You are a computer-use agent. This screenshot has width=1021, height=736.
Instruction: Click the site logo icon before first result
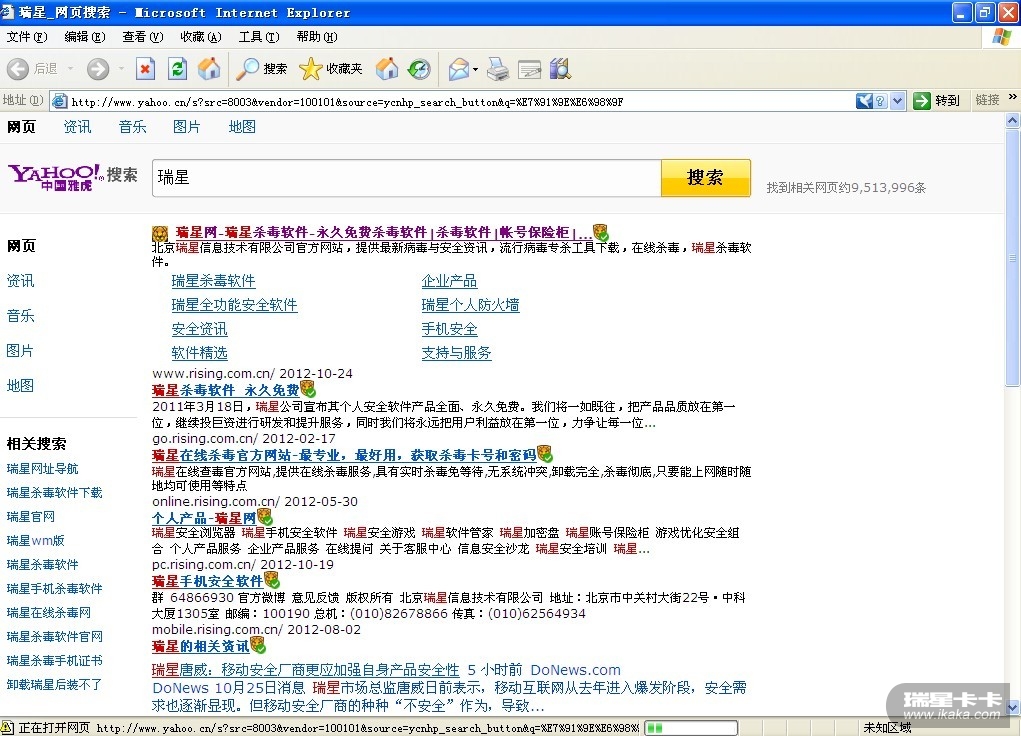160,233
